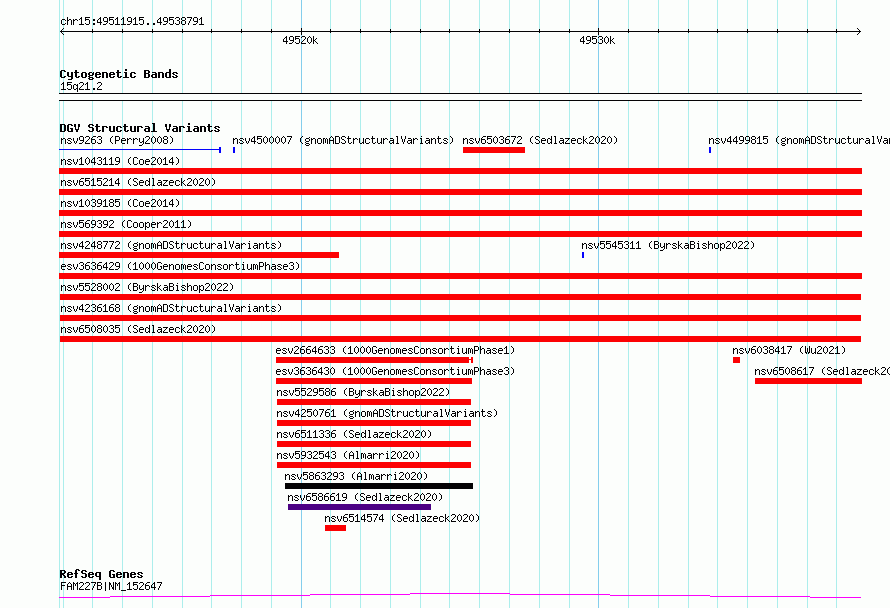Click the DGV Structural Variants track title

(140, 128)
